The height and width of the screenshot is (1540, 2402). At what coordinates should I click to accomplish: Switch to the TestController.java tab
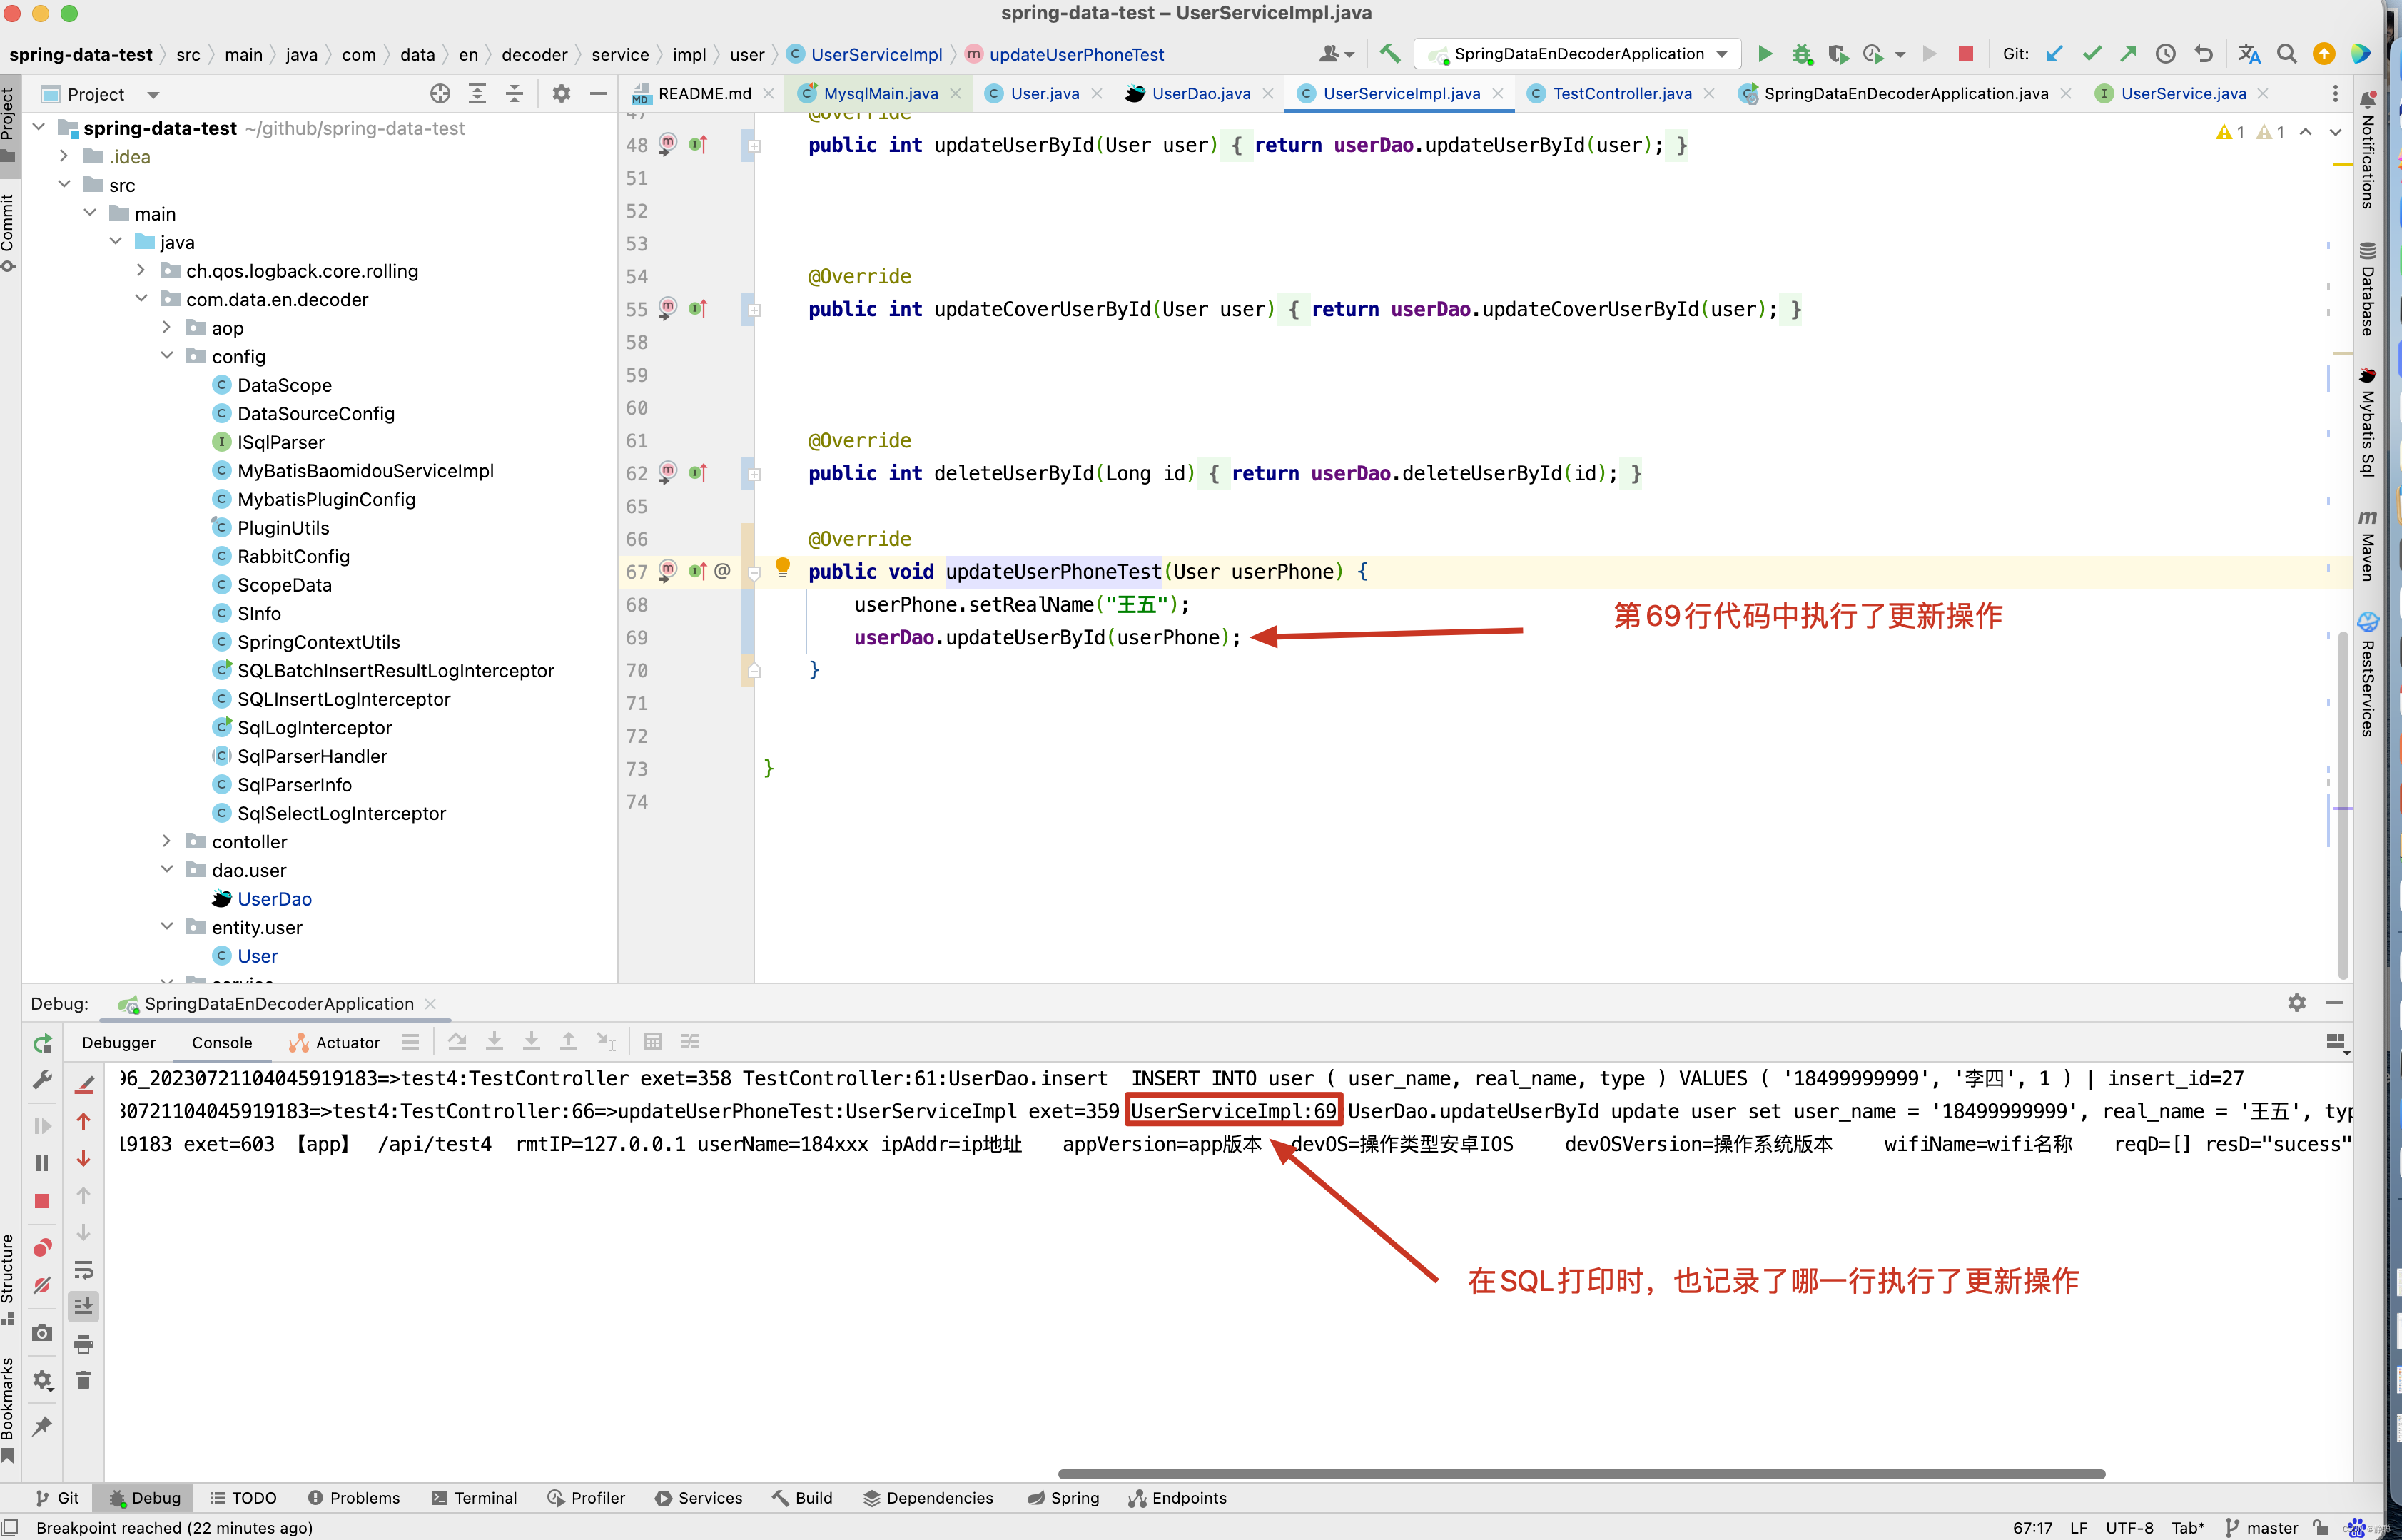click(1621, 94)
